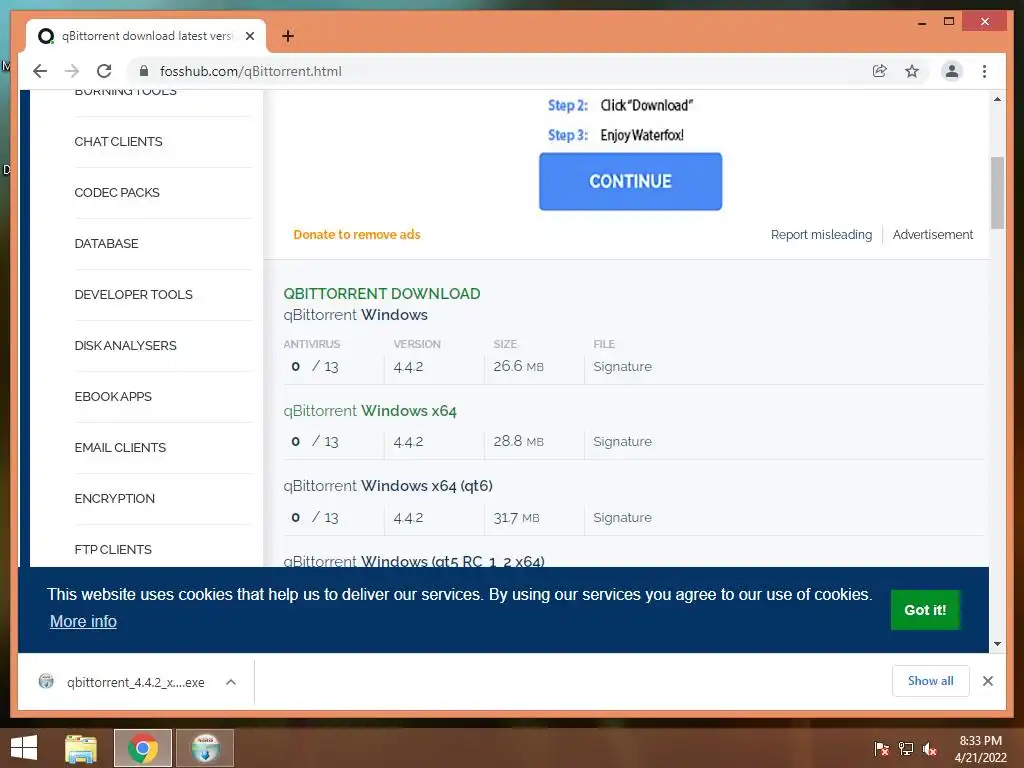
Task: Open the FTP CLIENTS category
Action: [x=113, y=549]
